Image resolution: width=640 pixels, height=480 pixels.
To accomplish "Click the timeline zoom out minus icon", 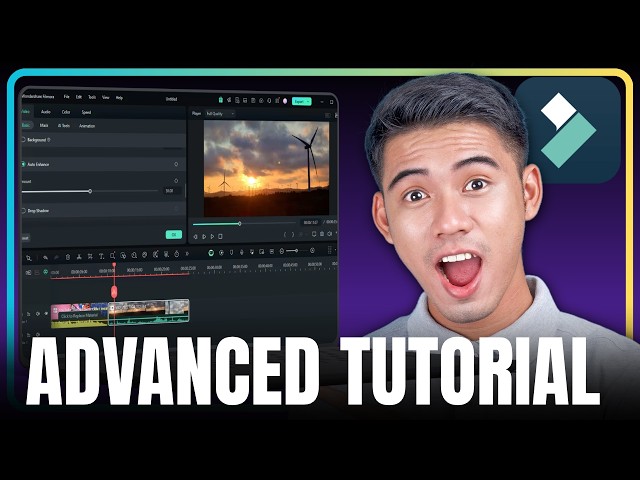I will point(282,251).
